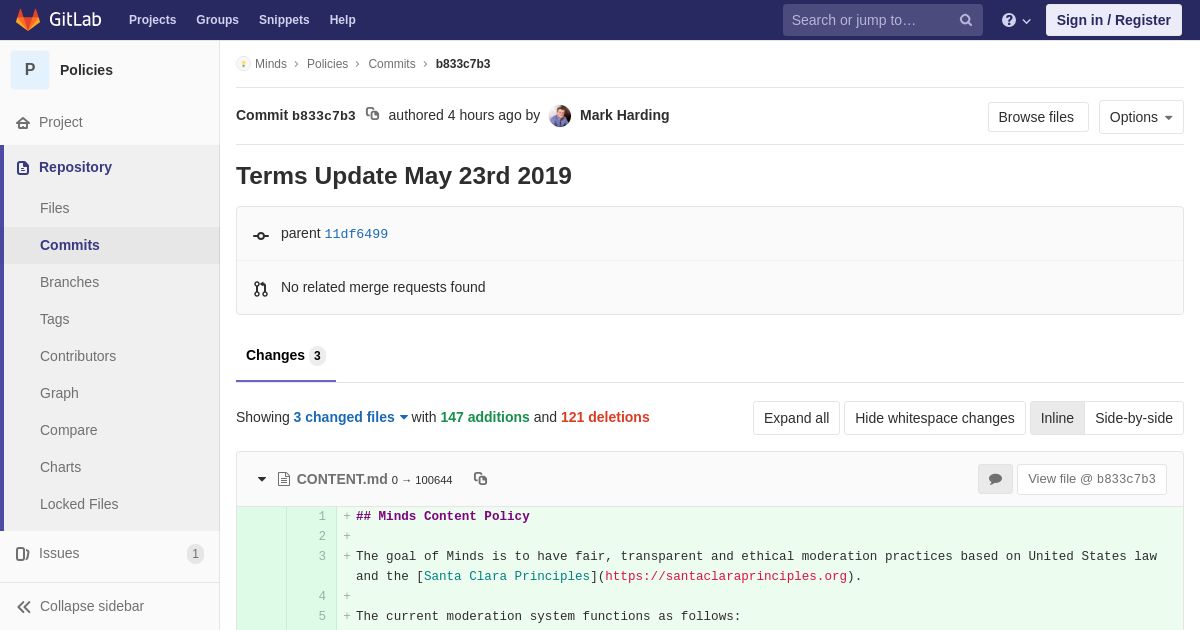Toggle comments for CONTENT.md file

(995, 479)
